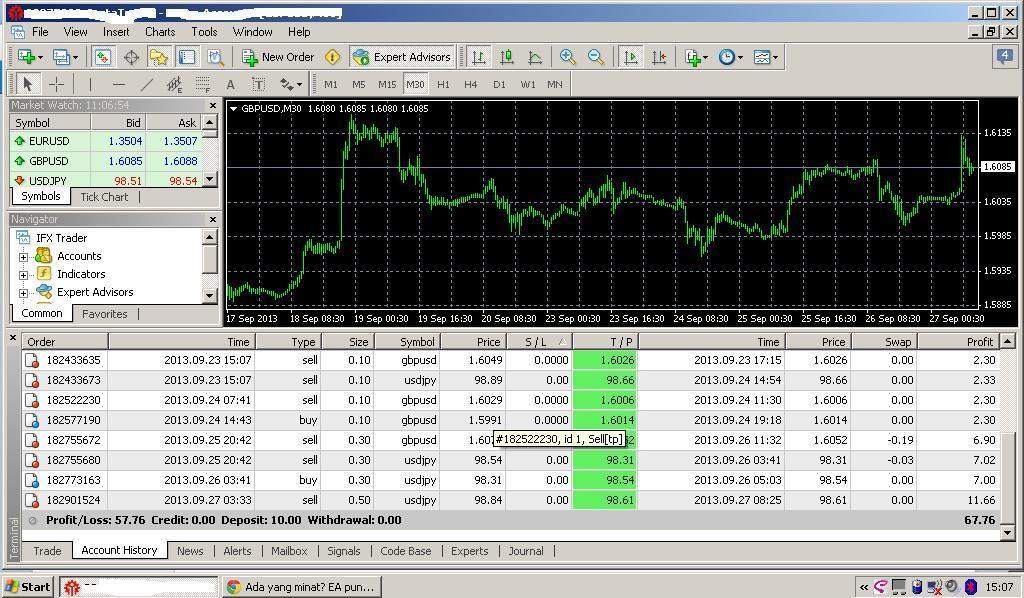Select the Equidistant Channel tool
This screenshot has width=1024, height=598.
[x=174, y=84]
